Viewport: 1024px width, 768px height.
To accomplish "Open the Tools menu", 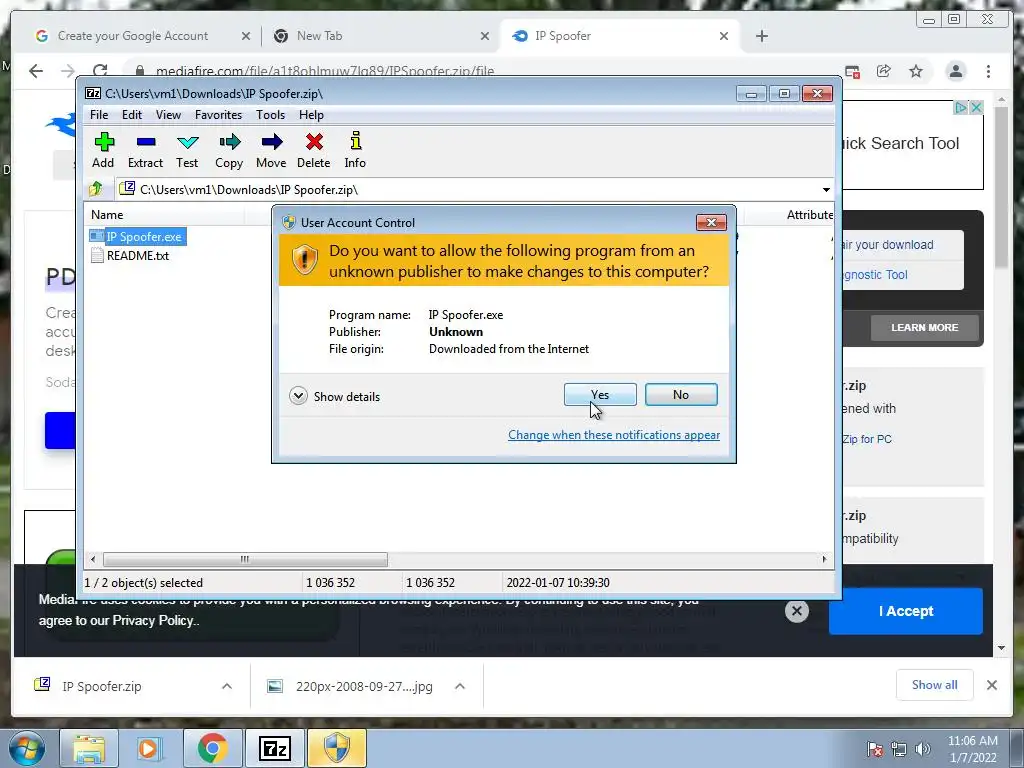I will [x=270, y=115].
